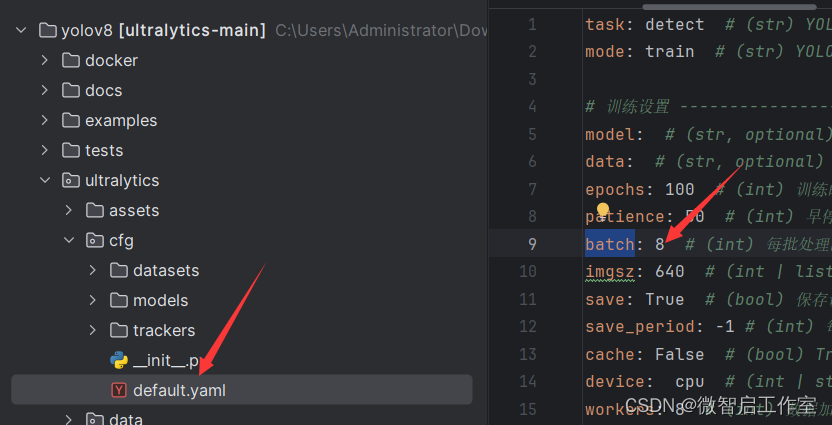Expand the data folder at bottom
Image resolution: width=832 pixels, height=425 pixels.
click(69, 419)
